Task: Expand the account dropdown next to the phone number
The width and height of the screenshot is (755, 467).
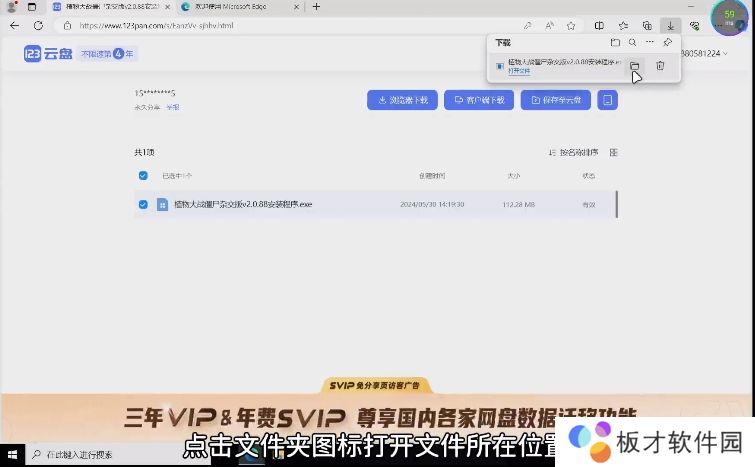Action: click(x=726, y=53)
